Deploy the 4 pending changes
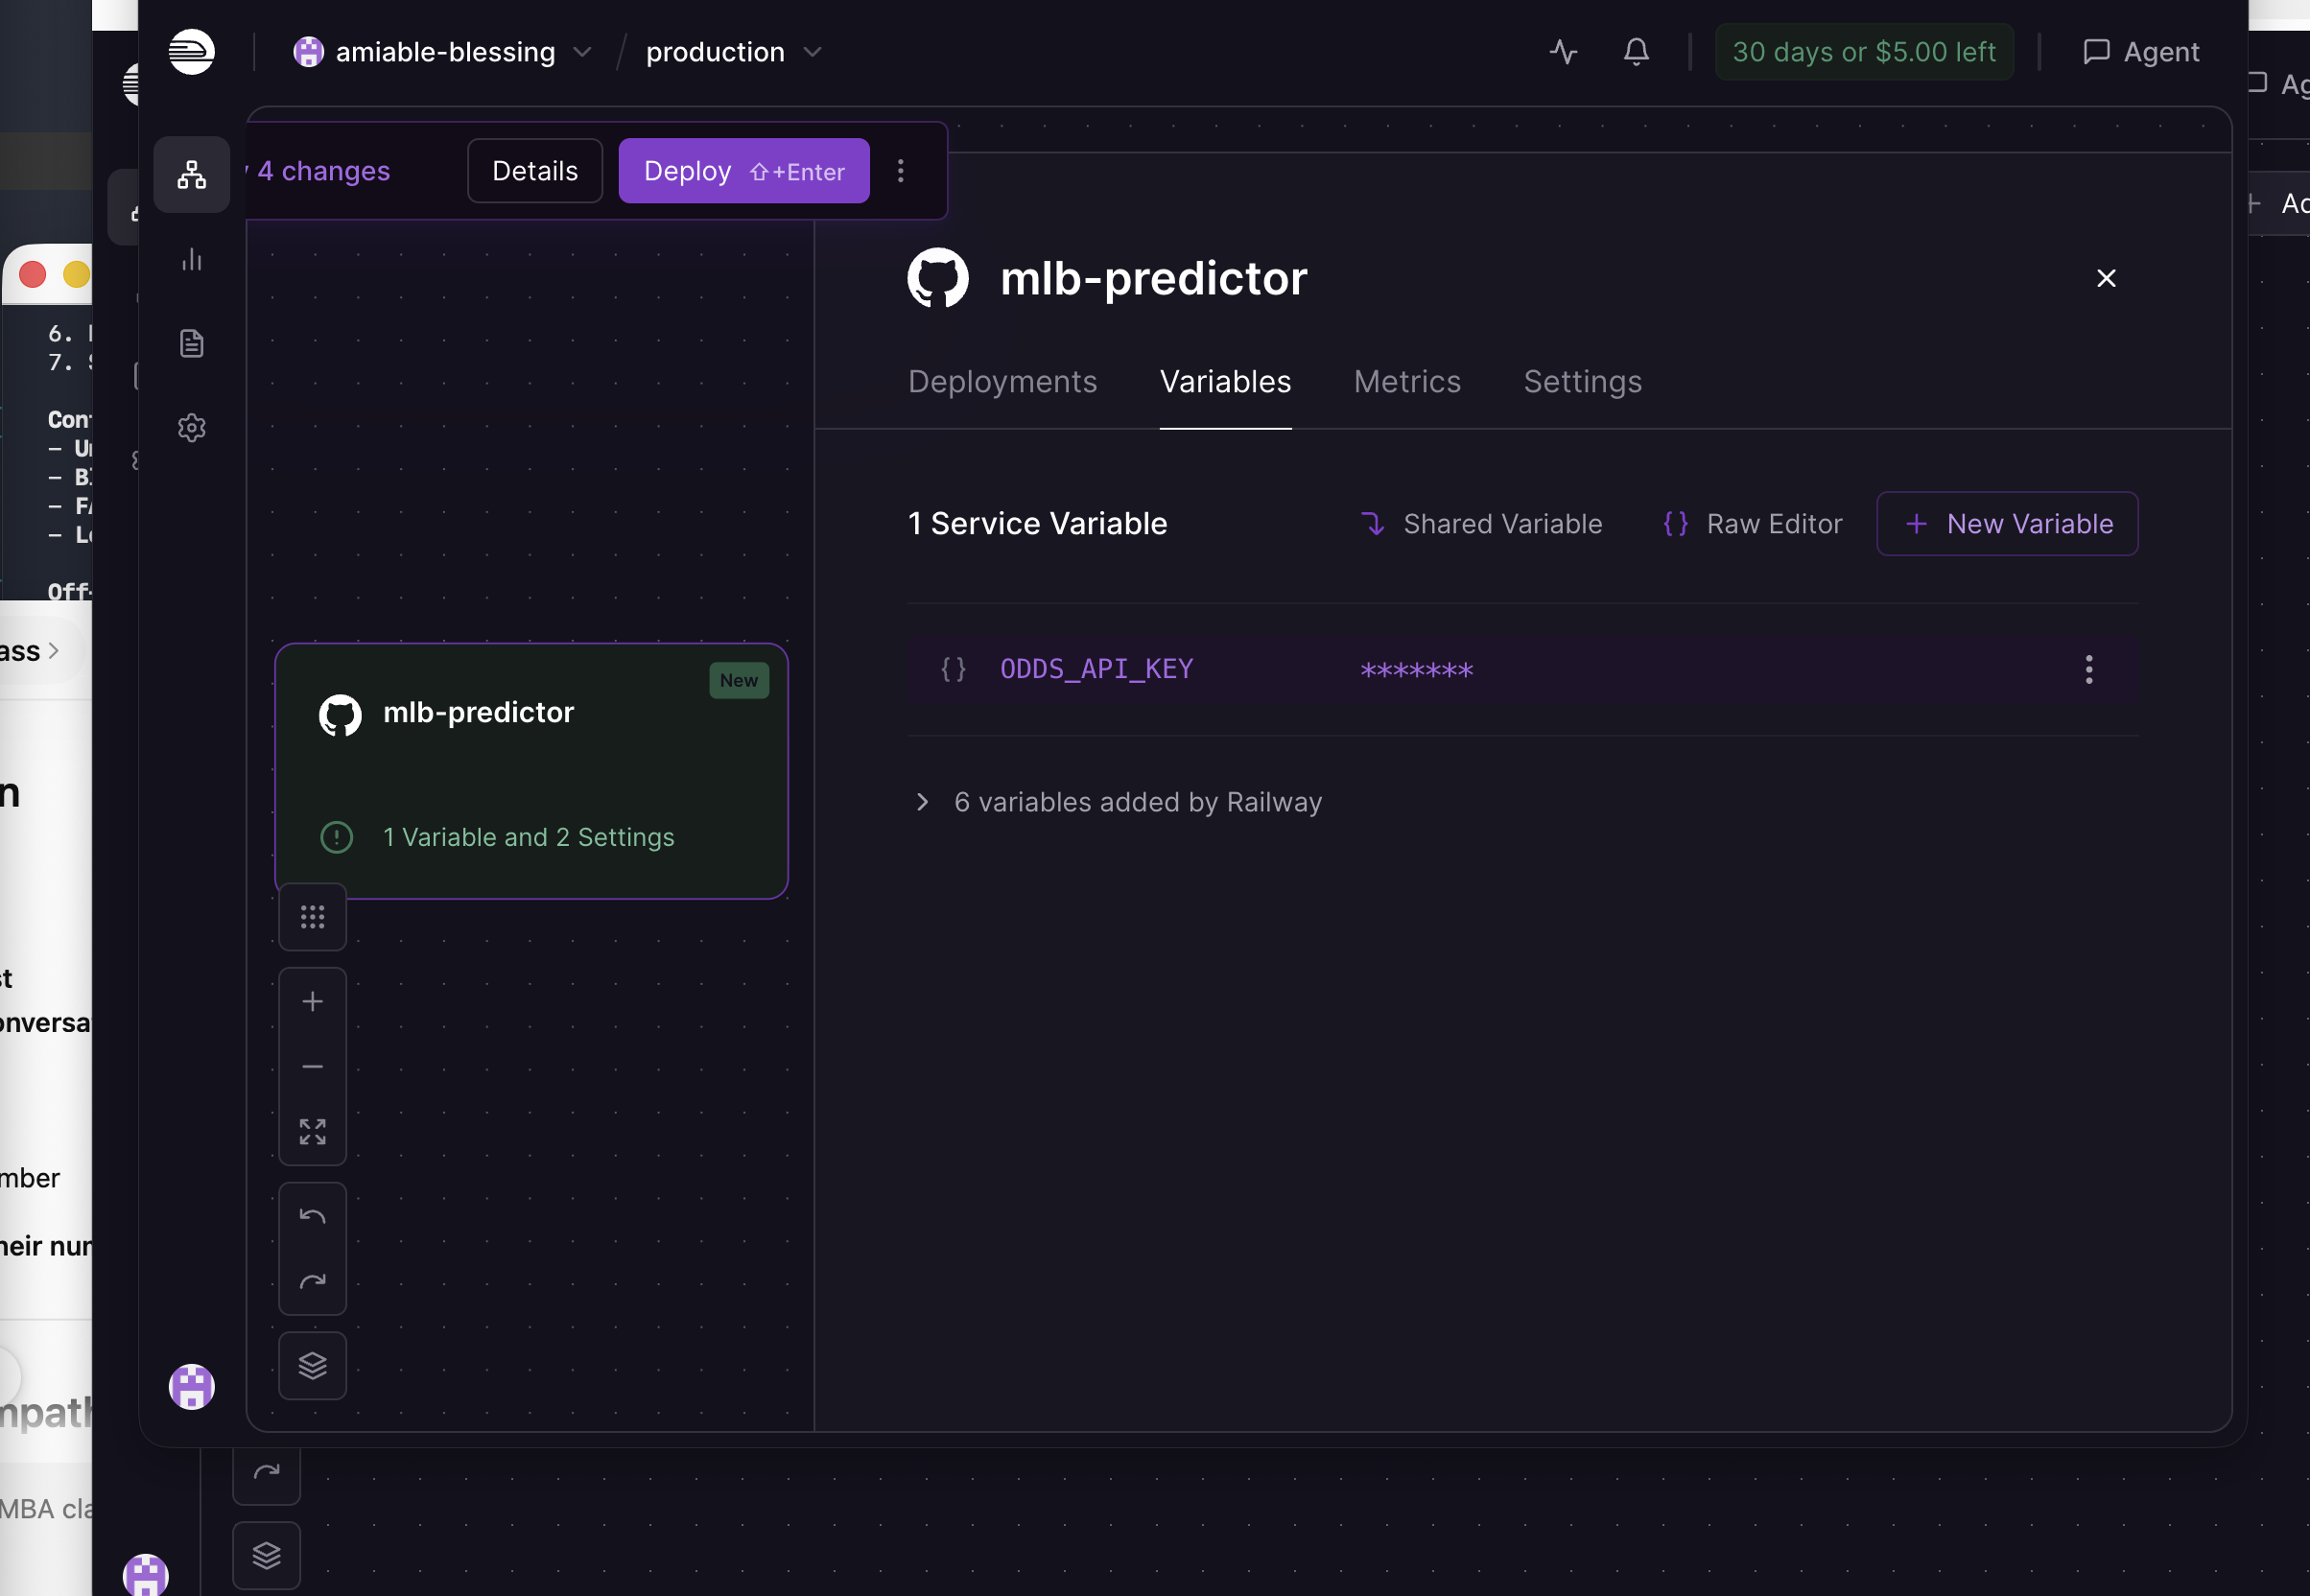Image resolution: width=2310 pixels, height=1596 pixels. click(743, 170)
